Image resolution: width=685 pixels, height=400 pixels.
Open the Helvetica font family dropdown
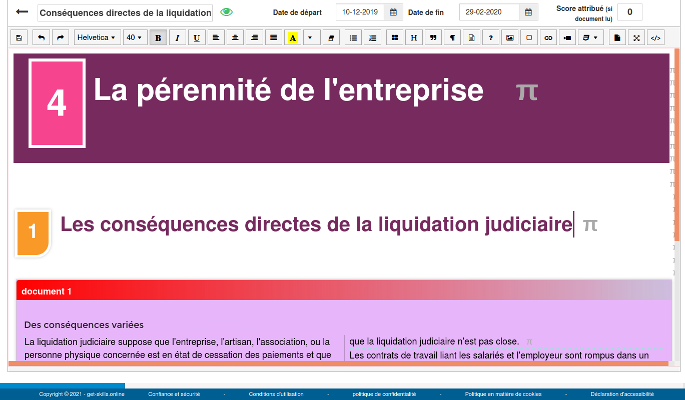(x=97, y=37)
